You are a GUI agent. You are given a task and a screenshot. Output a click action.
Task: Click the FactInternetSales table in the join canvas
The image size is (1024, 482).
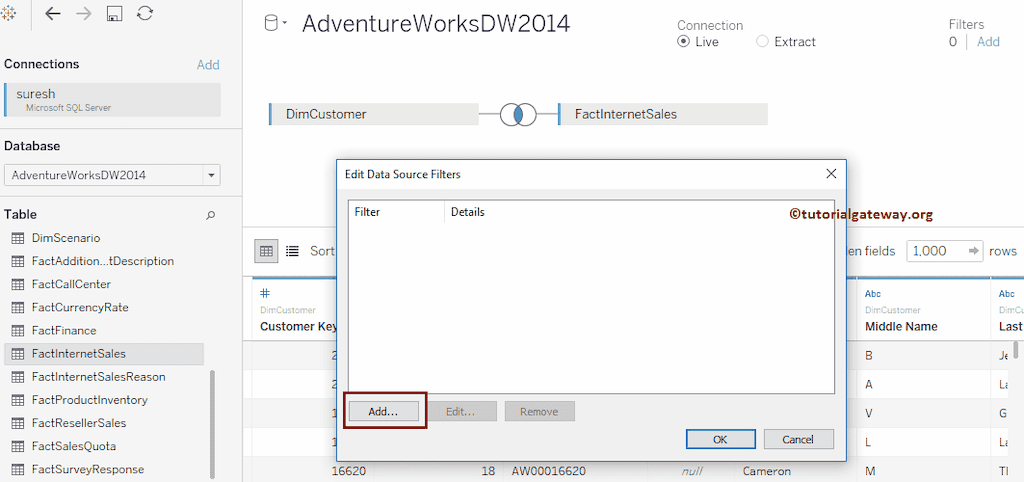(x=663, y=114)
